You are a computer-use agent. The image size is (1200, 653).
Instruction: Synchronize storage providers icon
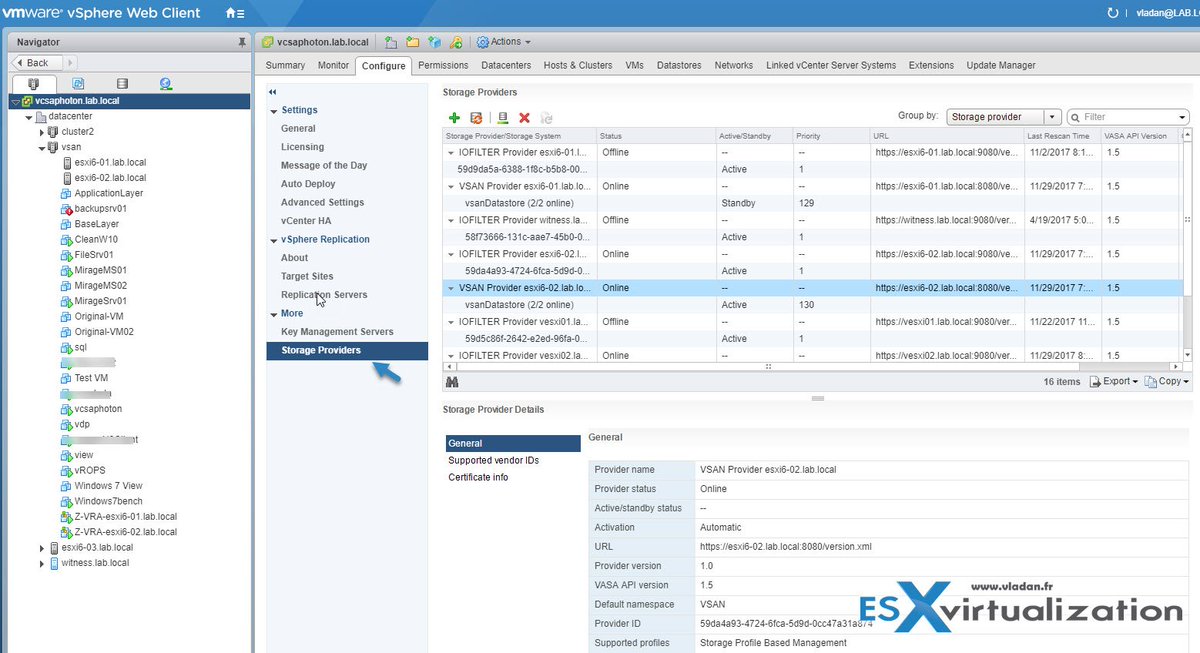pos(476,117)
